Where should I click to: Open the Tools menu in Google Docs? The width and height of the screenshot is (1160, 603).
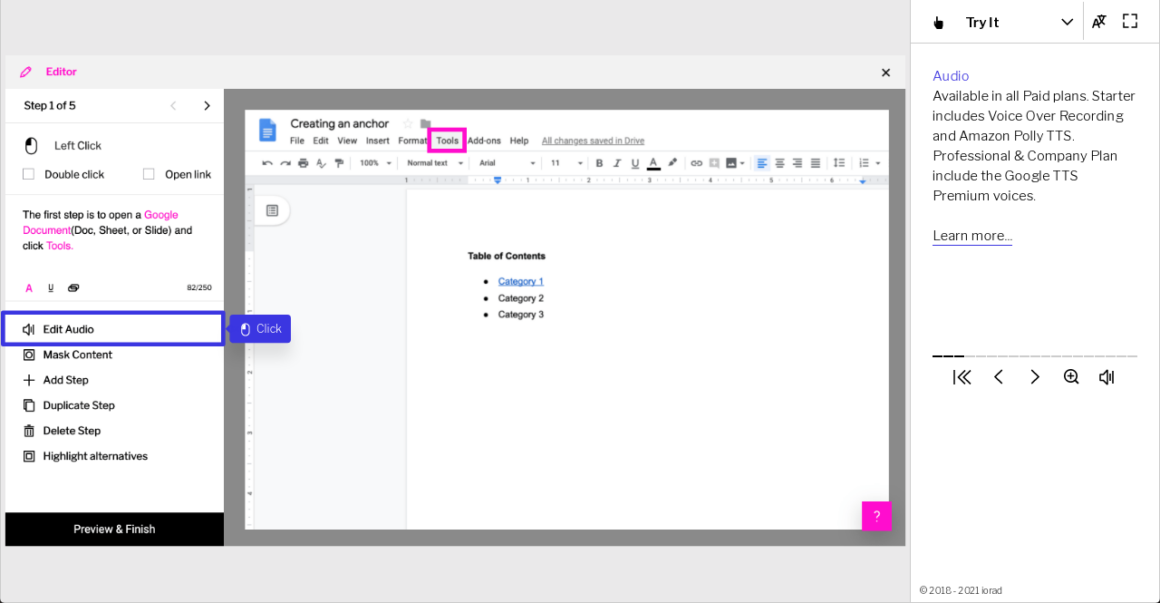pos(447,141)
